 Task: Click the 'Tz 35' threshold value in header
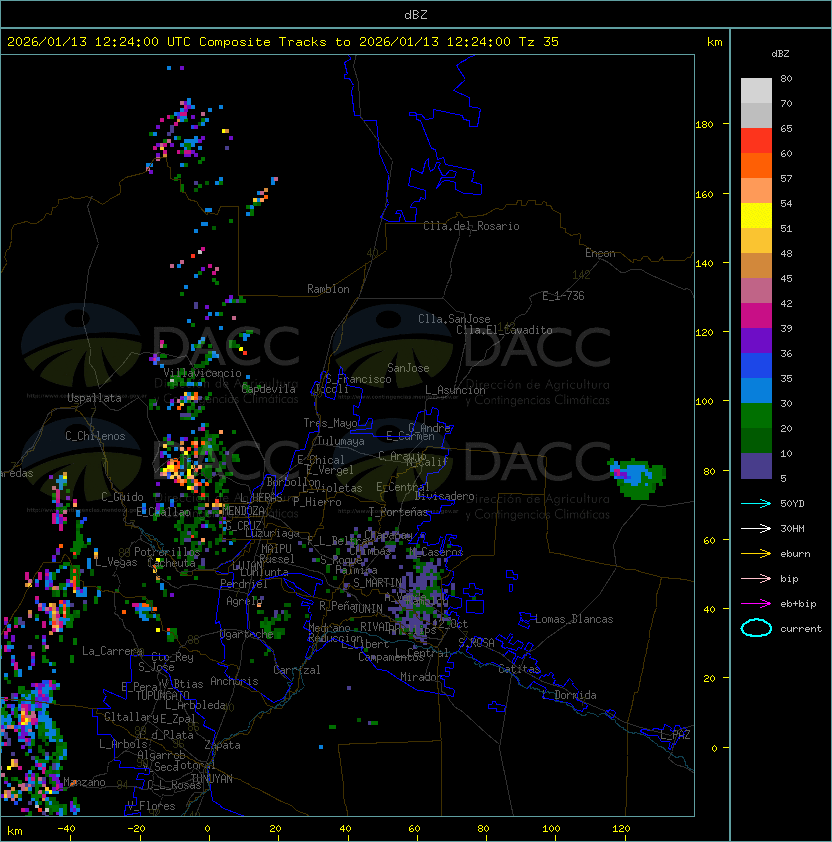click(x=539, y=41)
